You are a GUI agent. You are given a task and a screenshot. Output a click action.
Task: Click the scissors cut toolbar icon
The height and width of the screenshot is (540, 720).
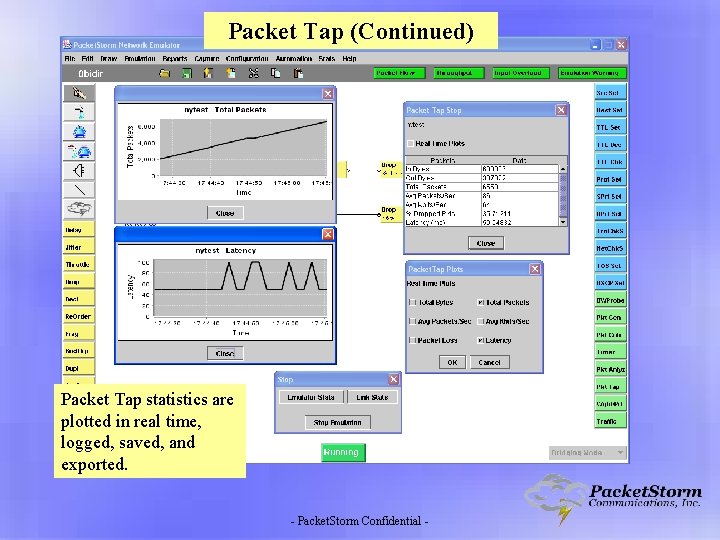(253, 73)
